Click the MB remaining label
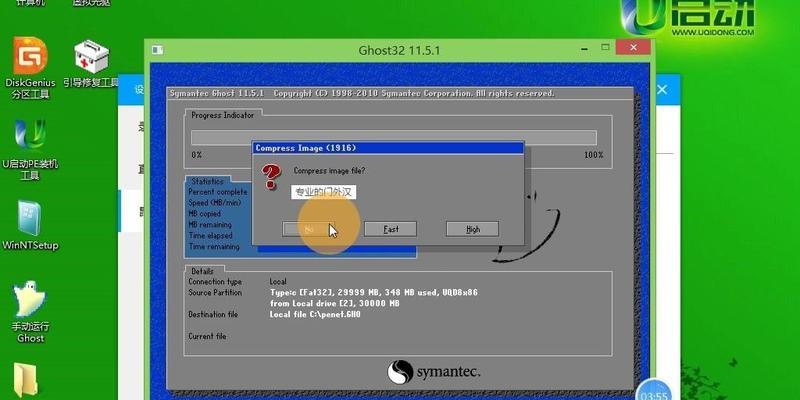 click(x=210, y=224)
